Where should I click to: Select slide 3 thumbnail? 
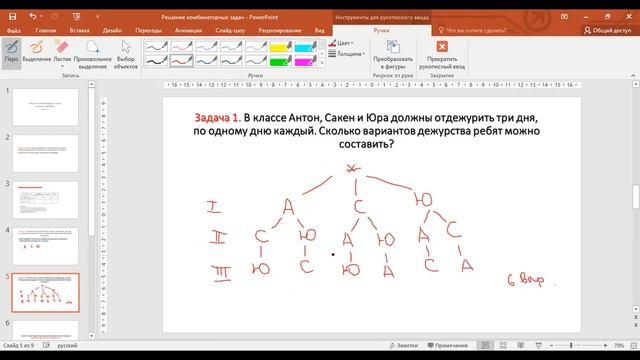(x=45, y=200)
